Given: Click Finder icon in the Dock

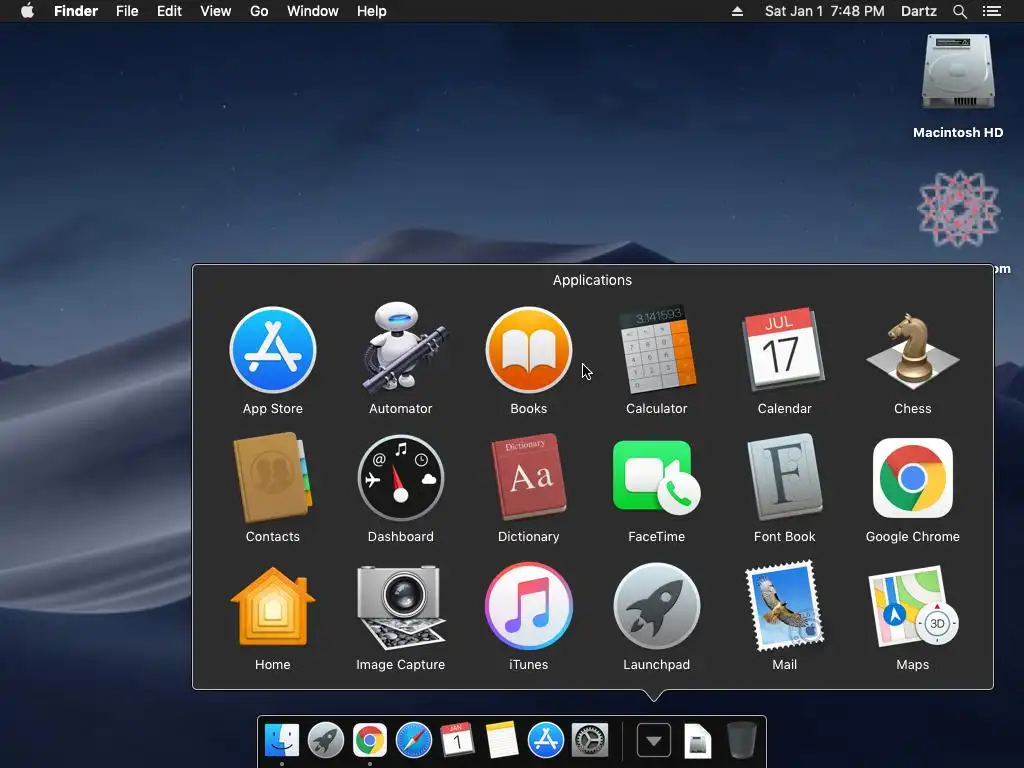Looking at the screenshot, I should 282,741.
